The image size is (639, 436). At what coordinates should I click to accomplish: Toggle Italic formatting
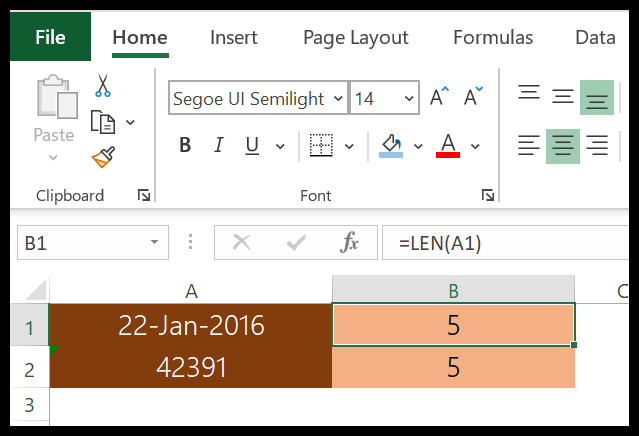[219, 145]
